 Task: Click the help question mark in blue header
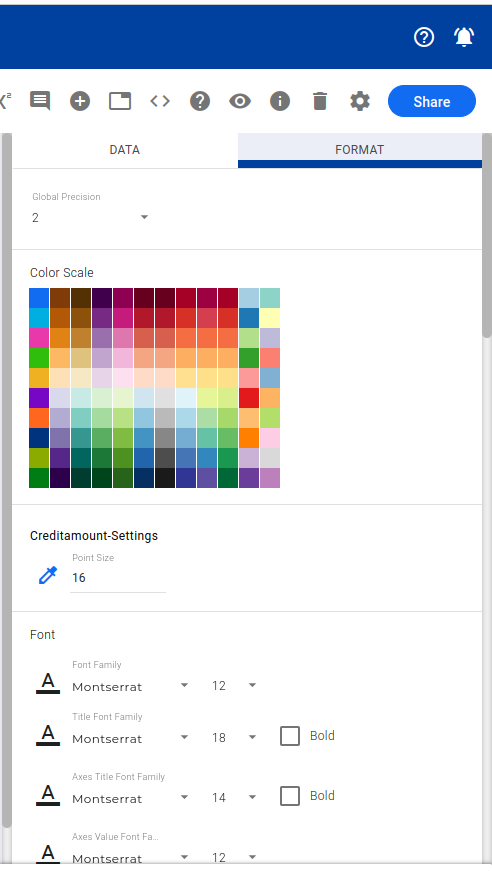click(x=424, y=37)
